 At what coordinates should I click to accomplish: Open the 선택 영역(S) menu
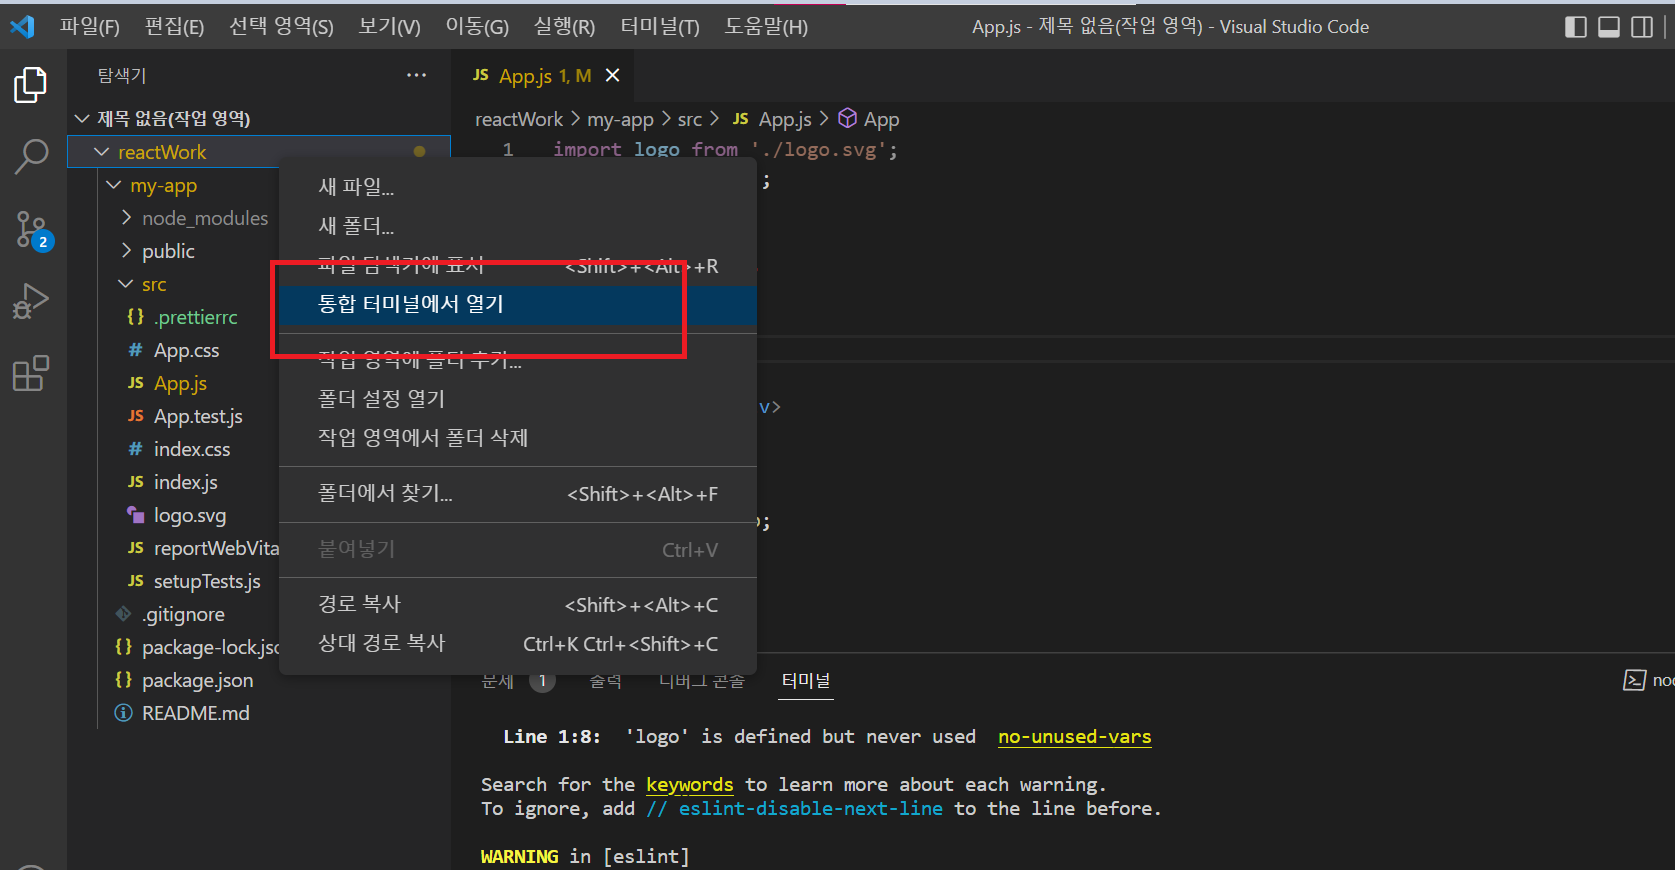click(x=281, y=27)
